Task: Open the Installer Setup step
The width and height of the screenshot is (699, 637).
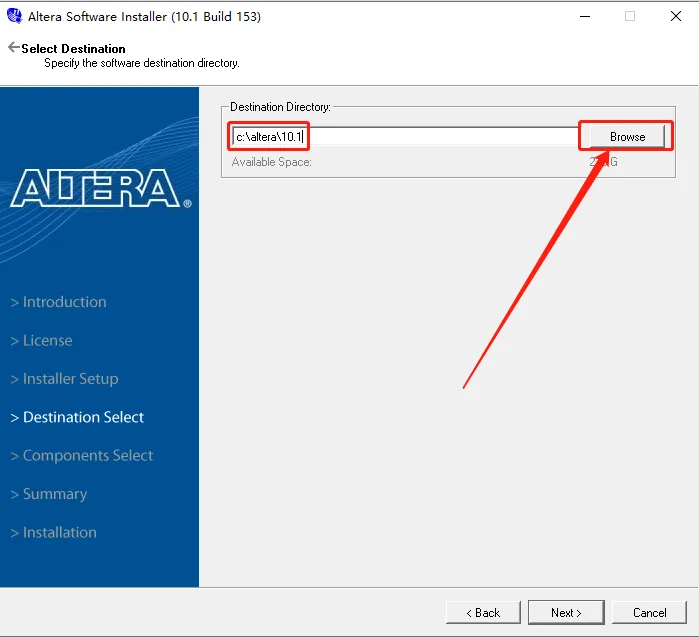Action: (x=65, y=378)
